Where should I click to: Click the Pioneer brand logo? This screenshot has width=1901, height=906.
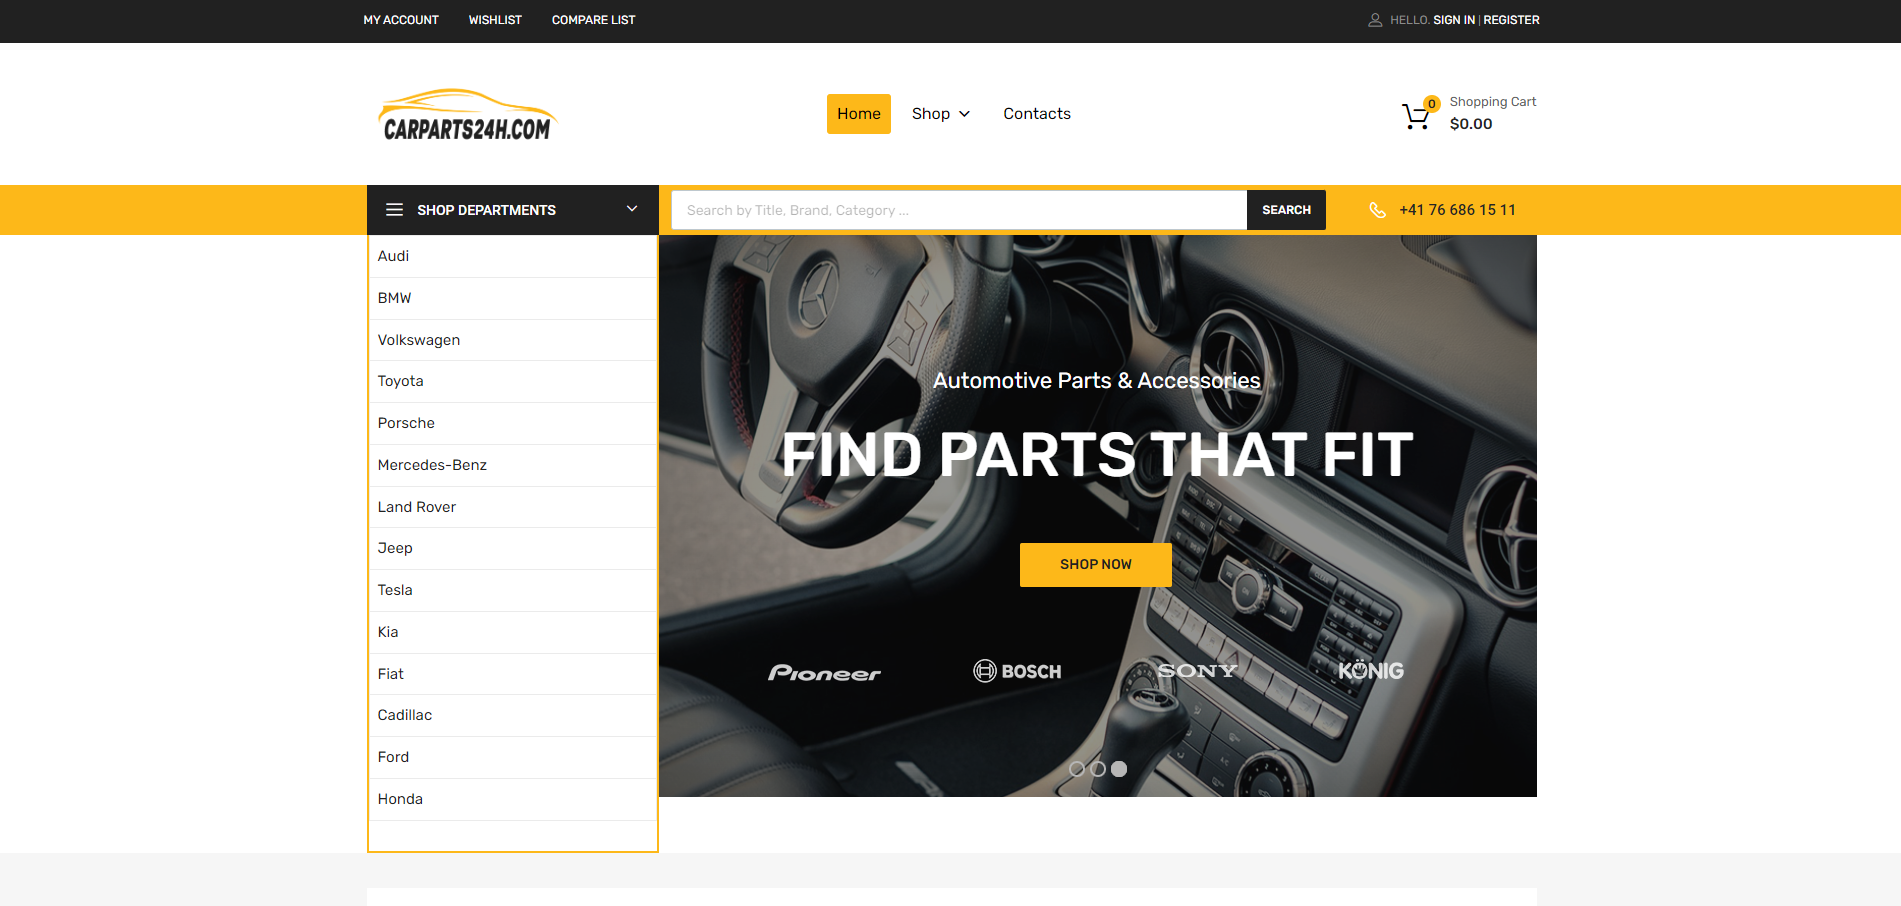click(x=824, y=673)
